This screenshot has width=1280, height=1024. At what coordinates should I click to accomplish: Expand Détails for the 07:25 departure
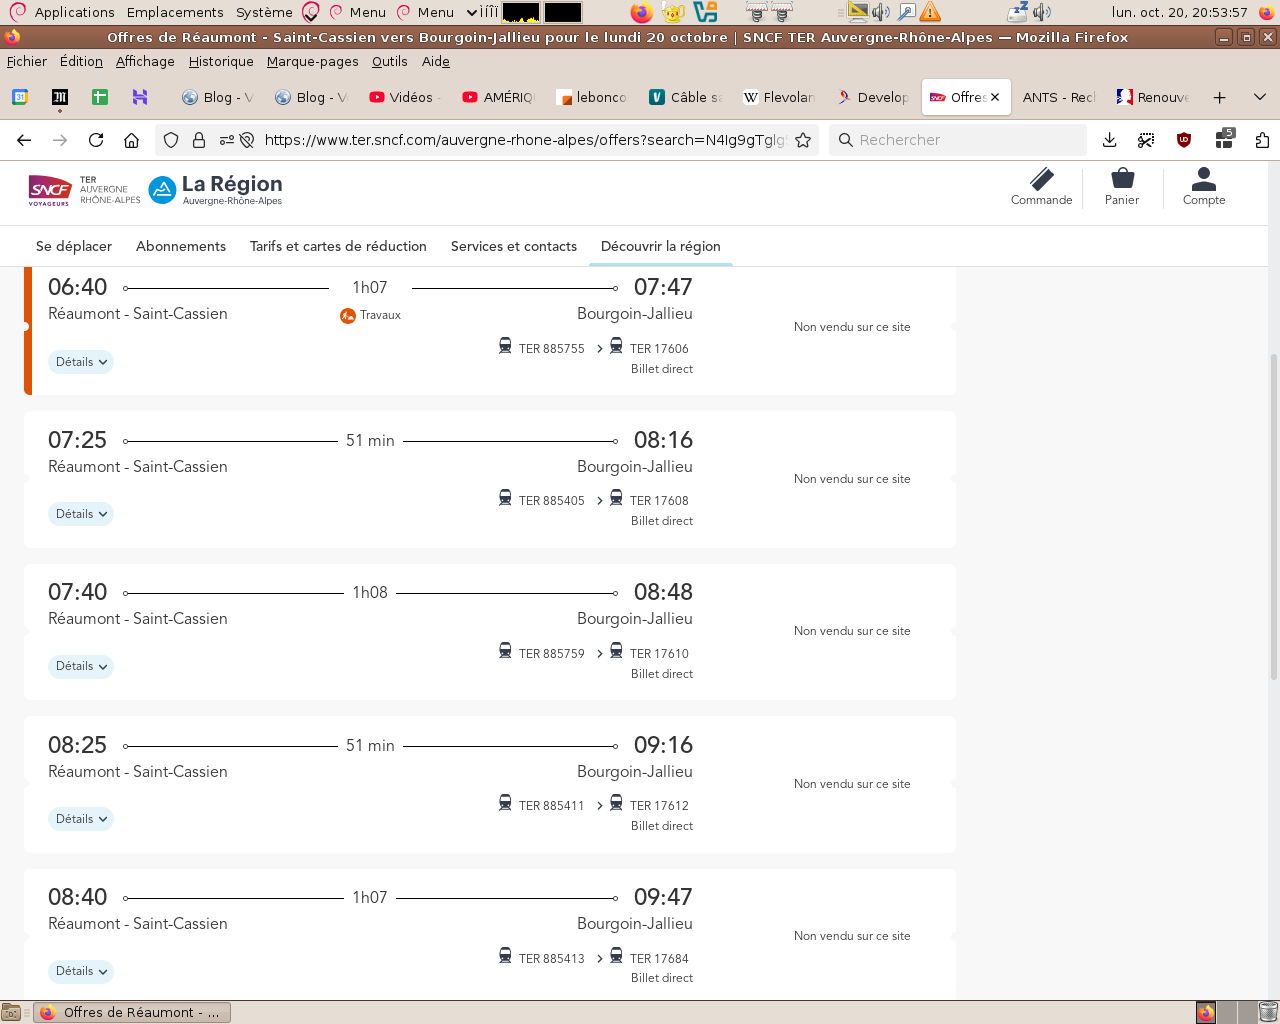(81, 514)
